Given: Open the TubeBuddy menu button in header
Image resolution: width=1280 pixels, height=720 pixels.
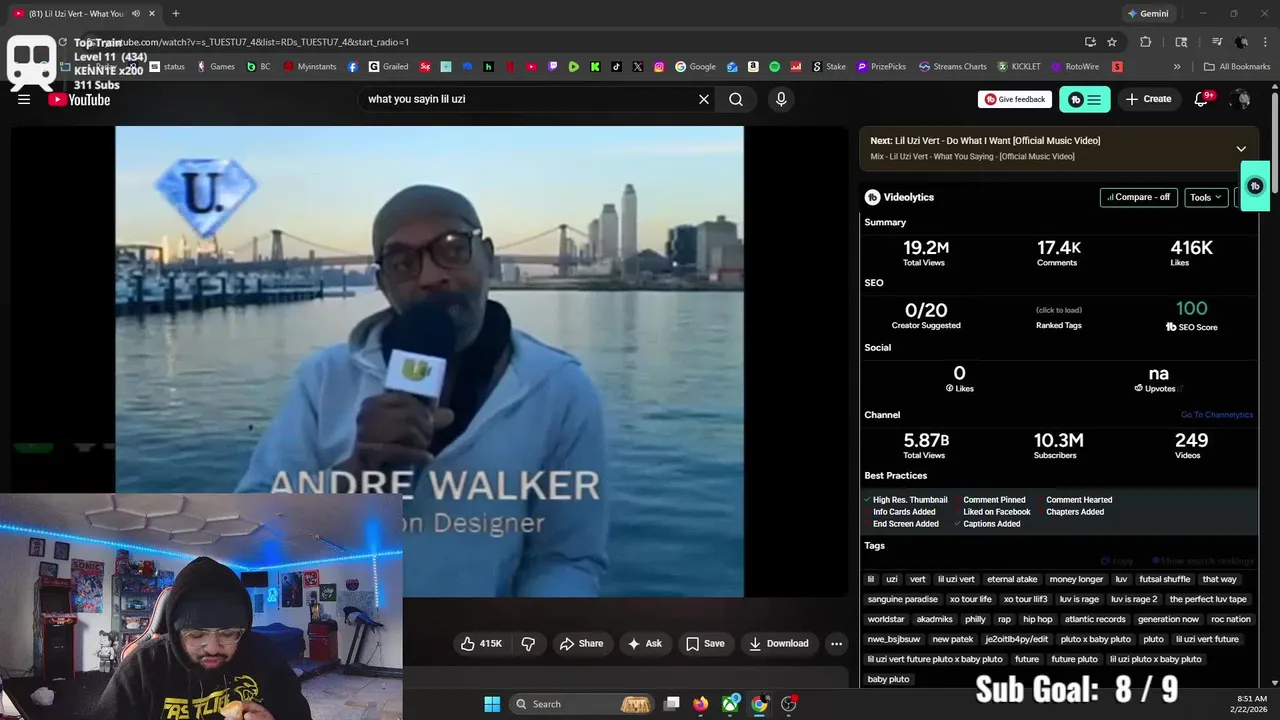Looking at the screenshot, I should (x=1084, y=99).
